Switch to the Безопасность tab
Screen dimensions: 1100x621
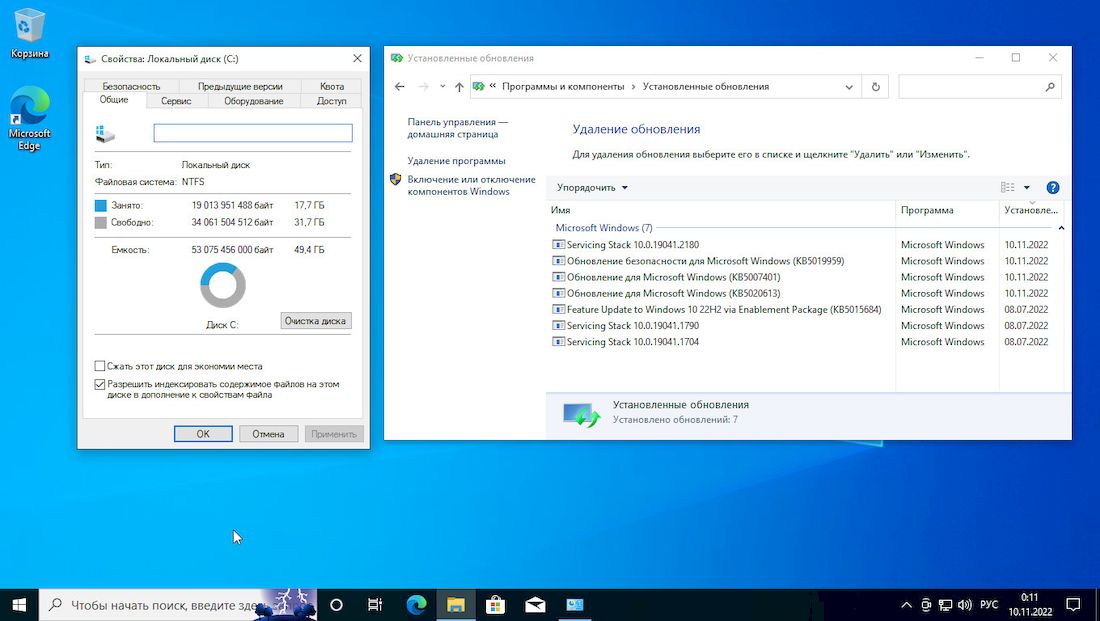coord(131,86)
